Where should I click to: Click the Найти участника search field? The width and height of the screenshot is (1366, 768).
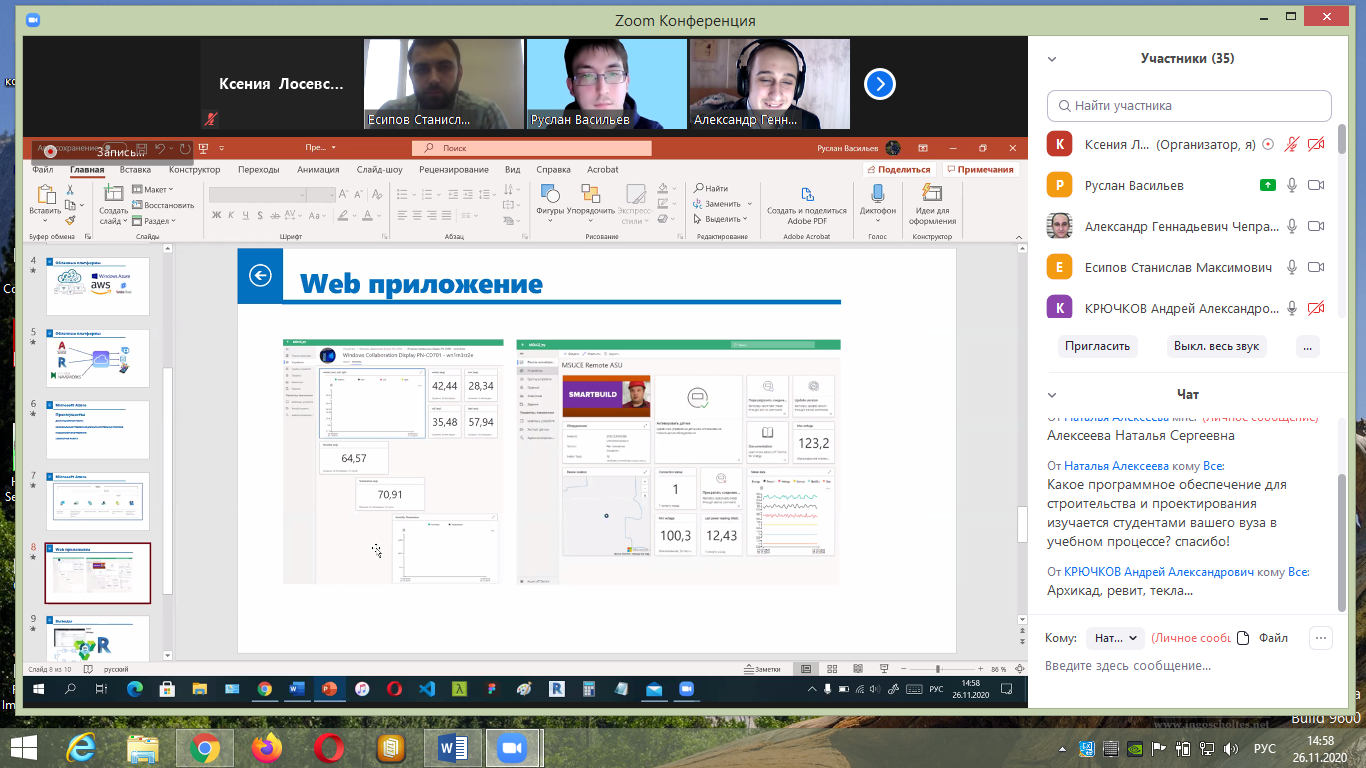1189,105
